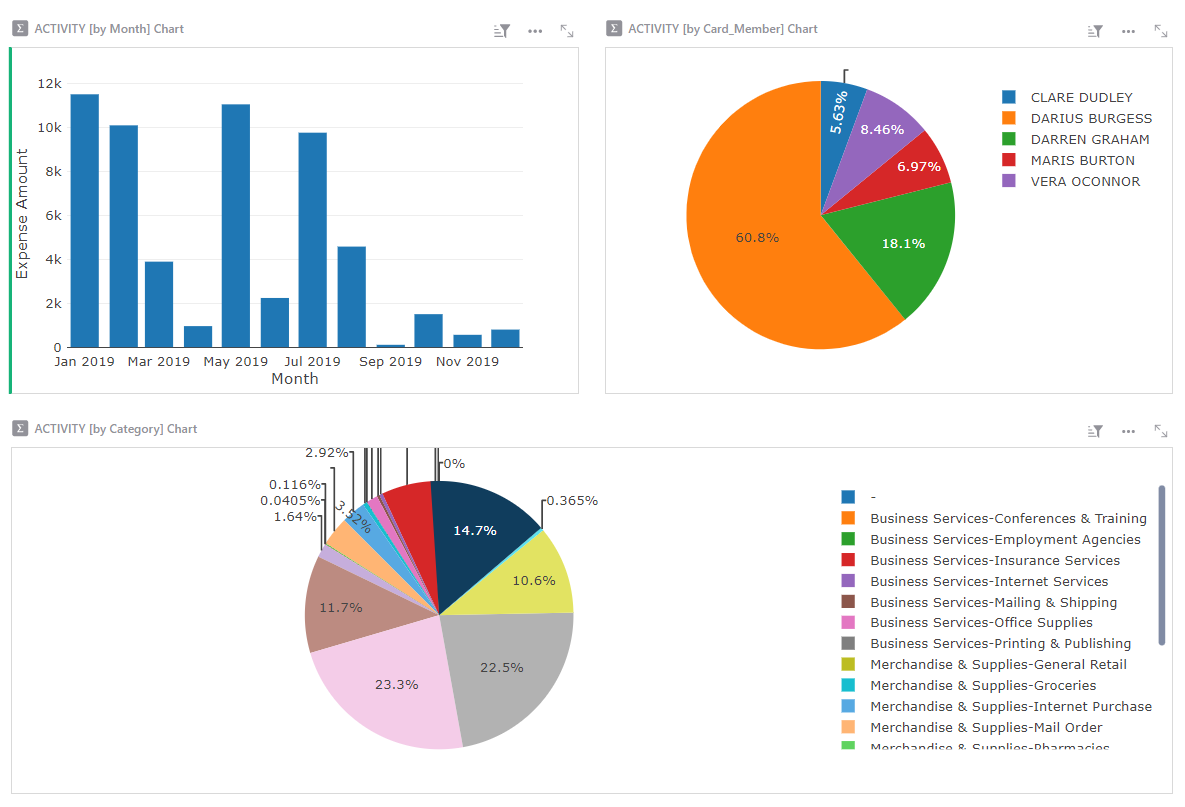Expand the ACTIVITY by Card_Member chart
Viewport: 1185px width, 807px height.
1161,31
